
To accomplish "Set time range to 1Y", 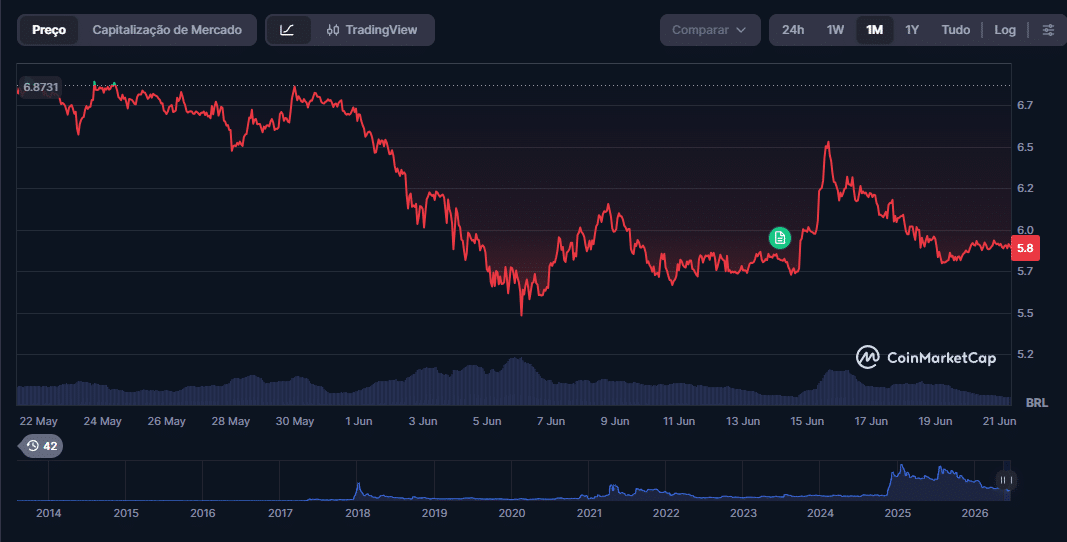I will (x=912, y=30).
